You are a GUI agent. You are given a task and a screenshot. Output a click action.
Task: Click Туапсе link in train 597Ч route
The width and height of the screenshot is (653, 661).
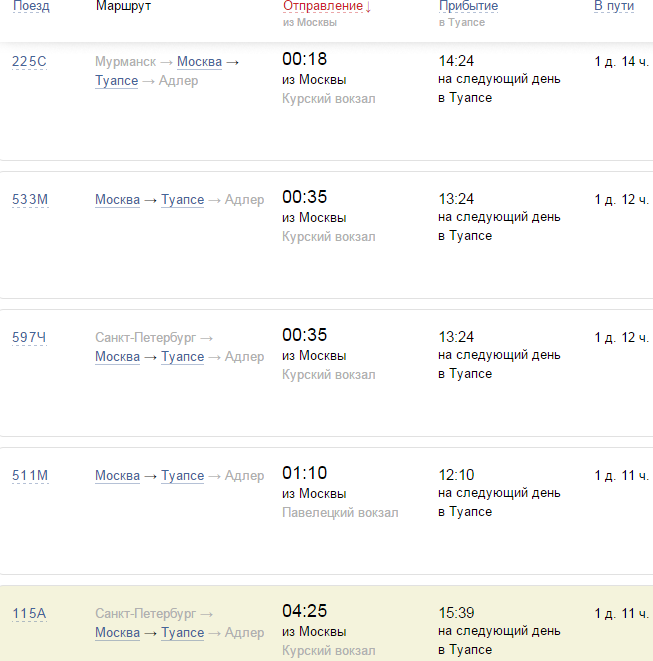pos(182,357)
